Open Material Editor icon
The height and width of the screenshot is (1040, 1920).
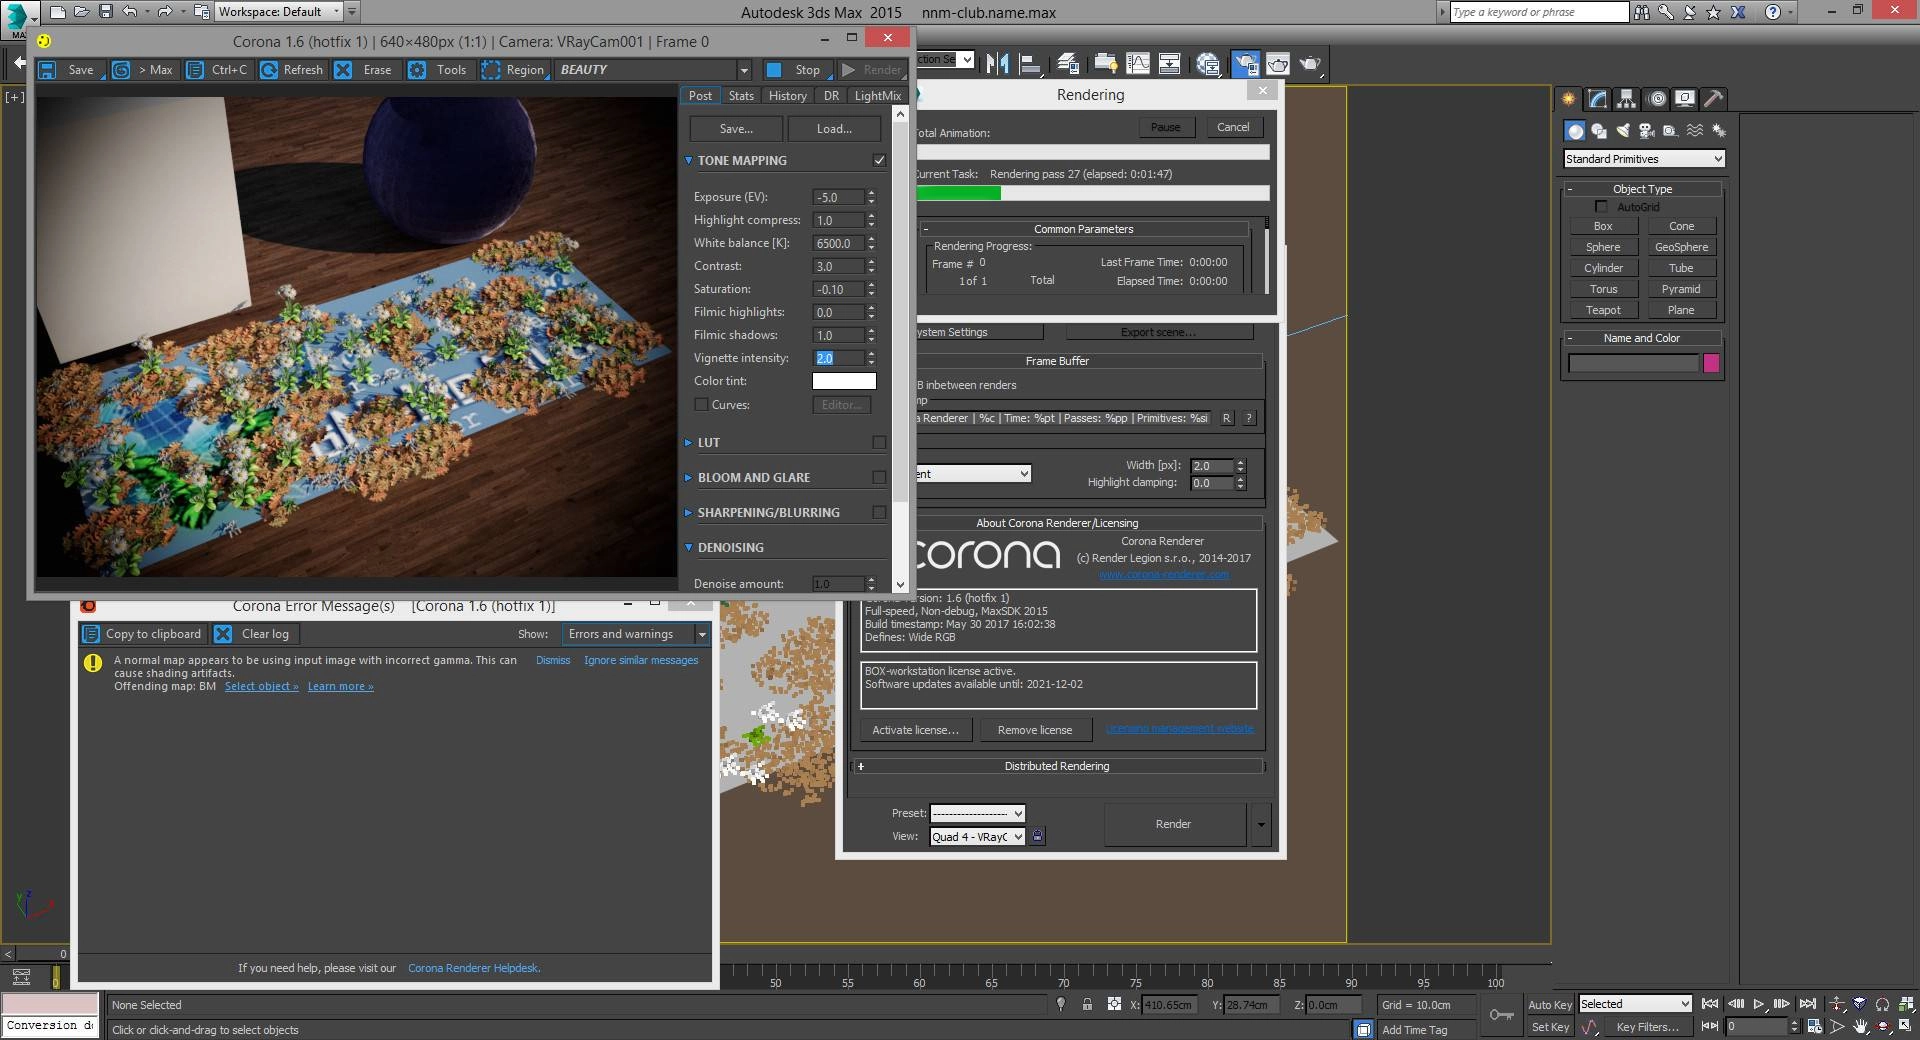1208,64
